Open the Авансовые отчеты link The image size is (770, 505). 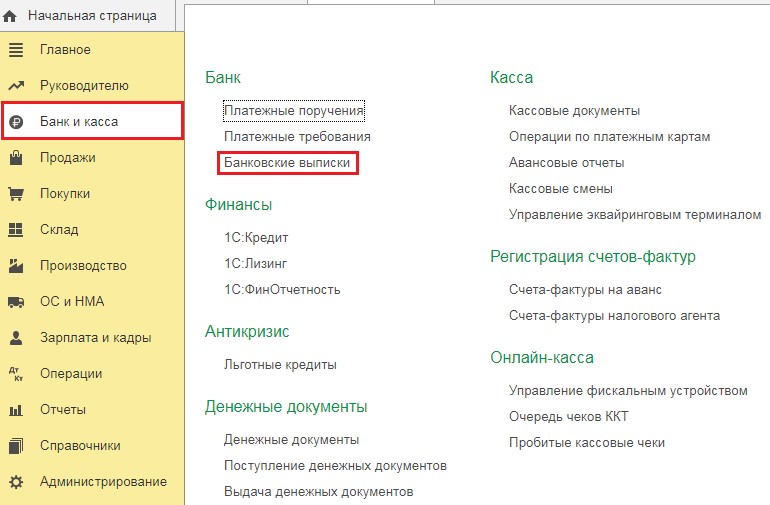[x=566, y=163]
